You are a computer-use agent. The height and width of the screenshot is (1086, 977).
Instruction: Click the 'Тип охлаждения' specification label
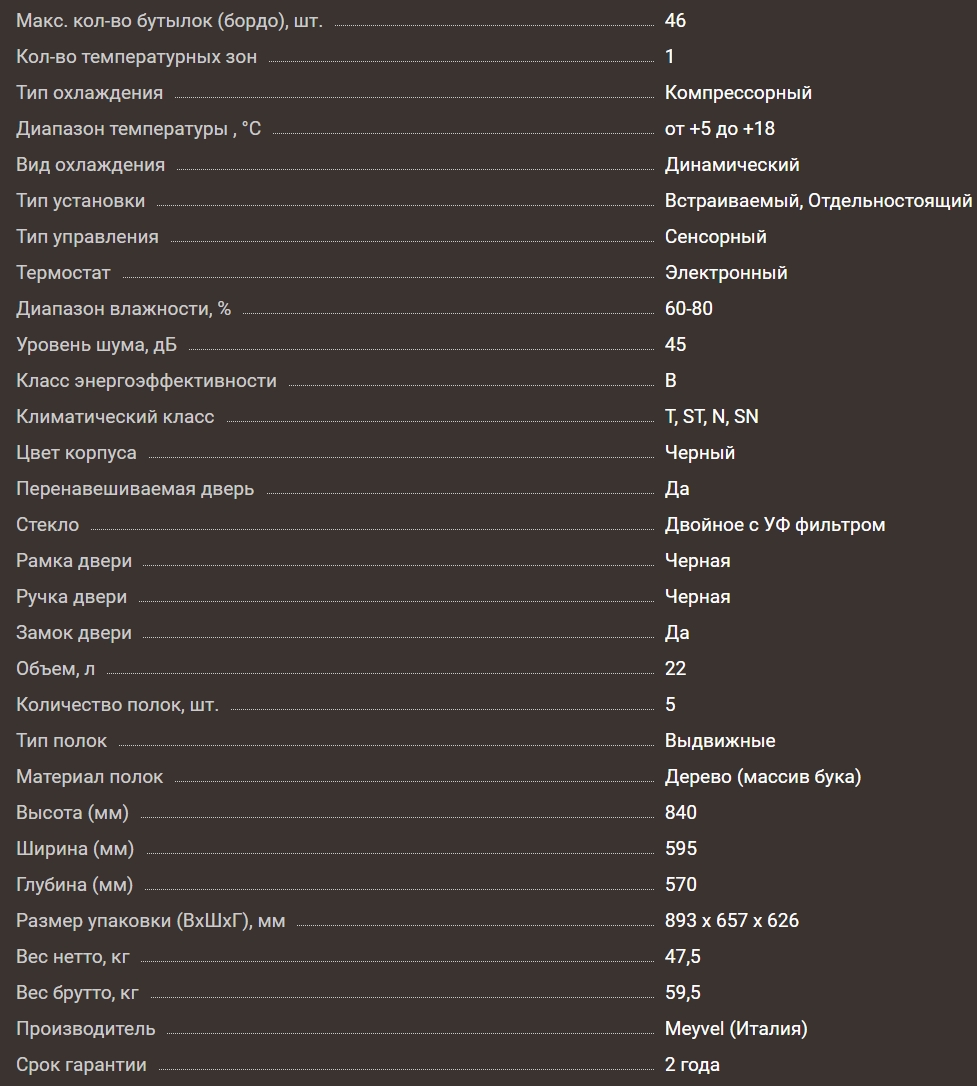tap(89, 93)
